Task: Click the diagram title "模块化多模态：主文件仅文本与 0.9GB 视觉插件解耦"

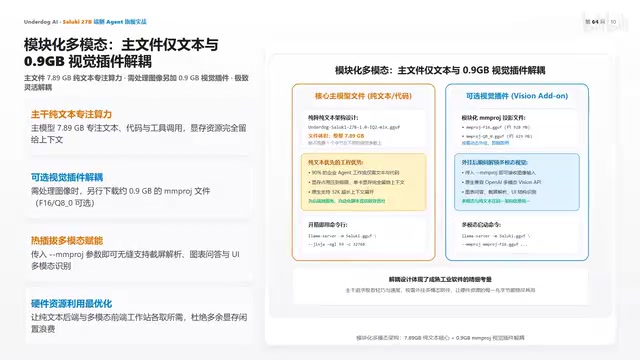Action: 440,70
